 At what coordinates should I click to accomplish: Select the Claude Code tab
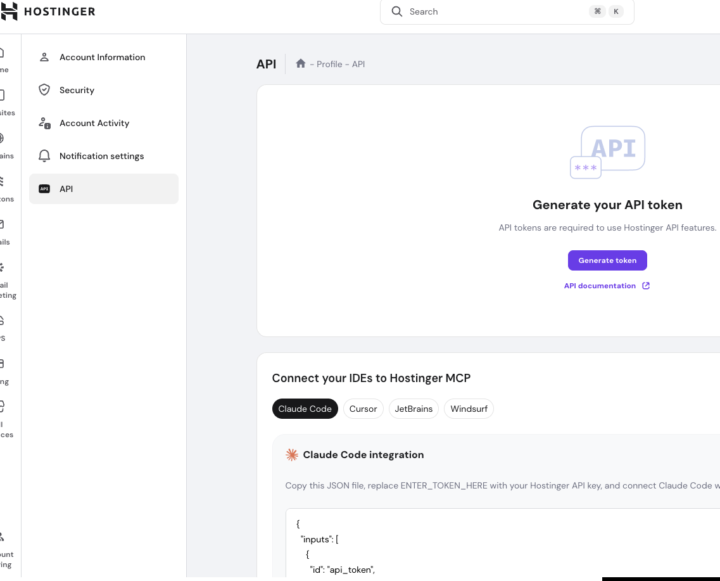[x=305, y=409]
